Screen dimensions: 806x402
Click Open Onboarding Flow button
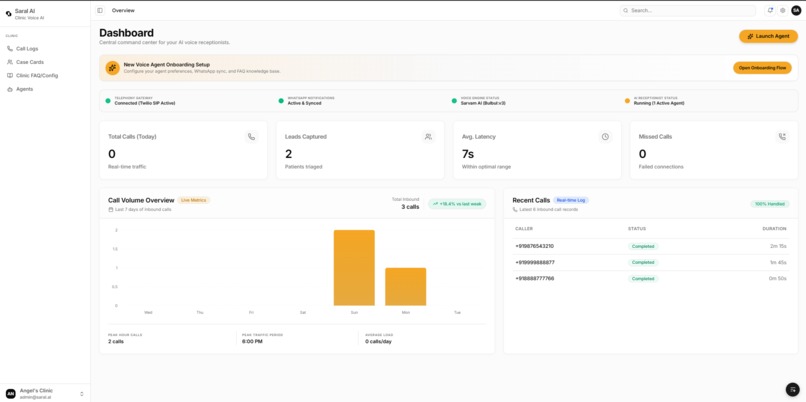(762, 68)
